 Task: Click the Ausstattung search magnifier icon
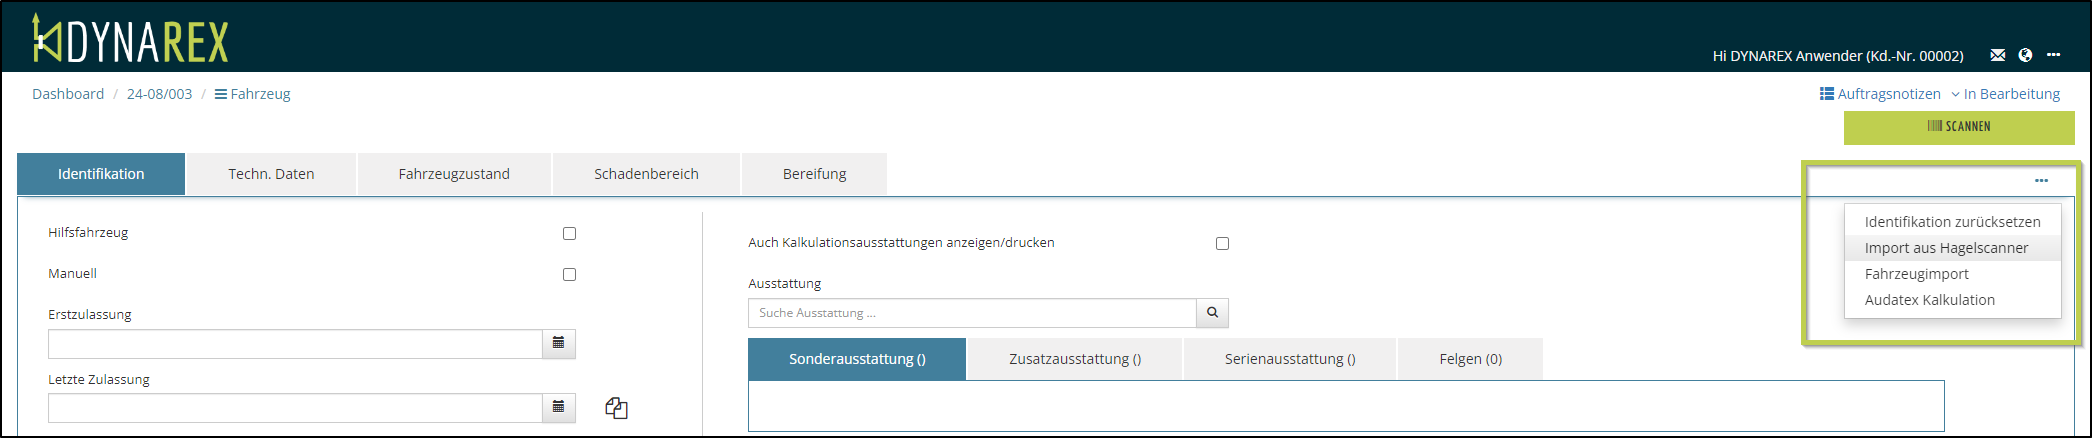pos(1212,313)
